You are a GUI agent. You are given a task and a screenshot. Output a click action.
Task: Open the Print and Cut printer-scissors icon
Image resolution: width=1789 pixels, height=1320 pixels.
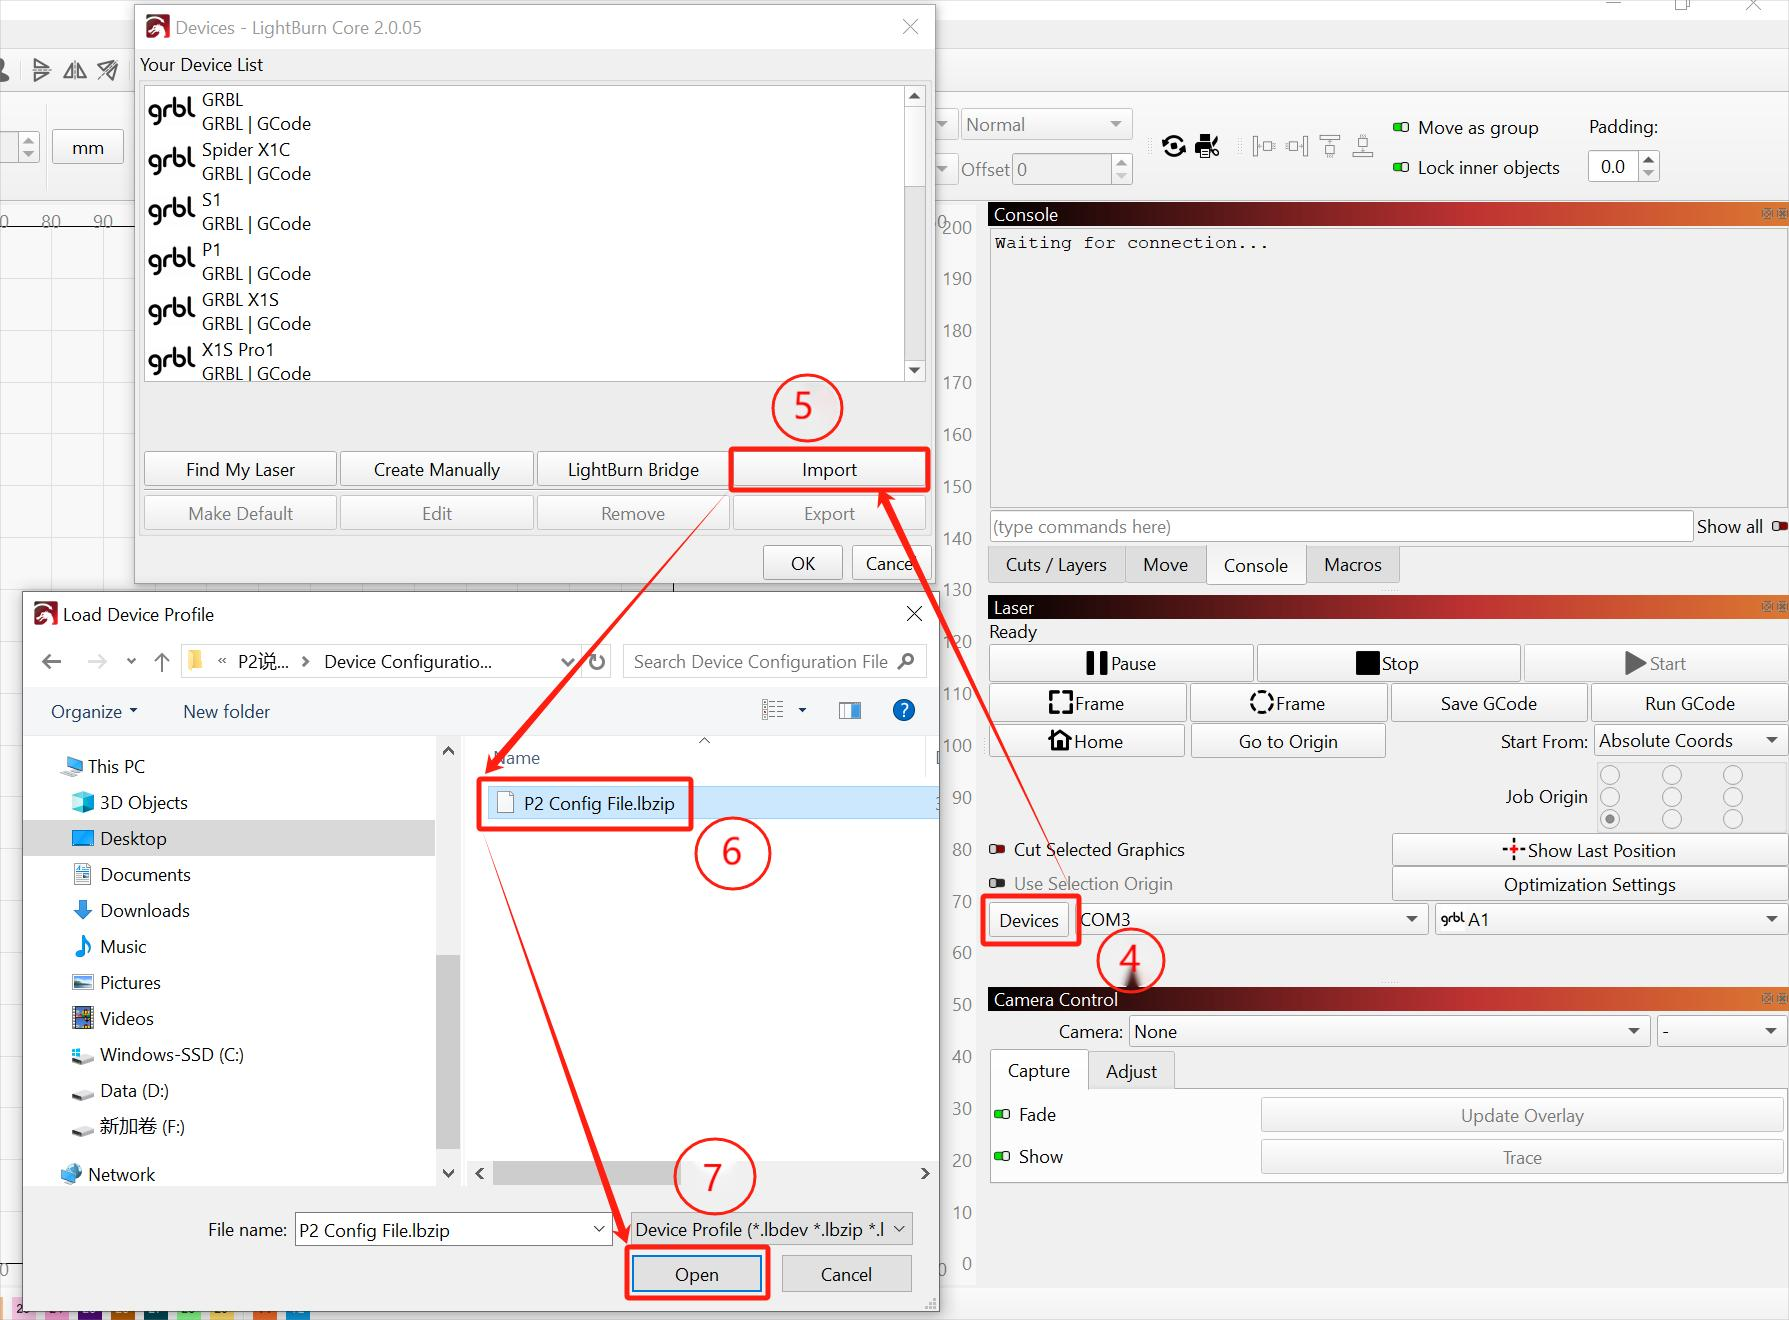click(x=1208, y=147)
